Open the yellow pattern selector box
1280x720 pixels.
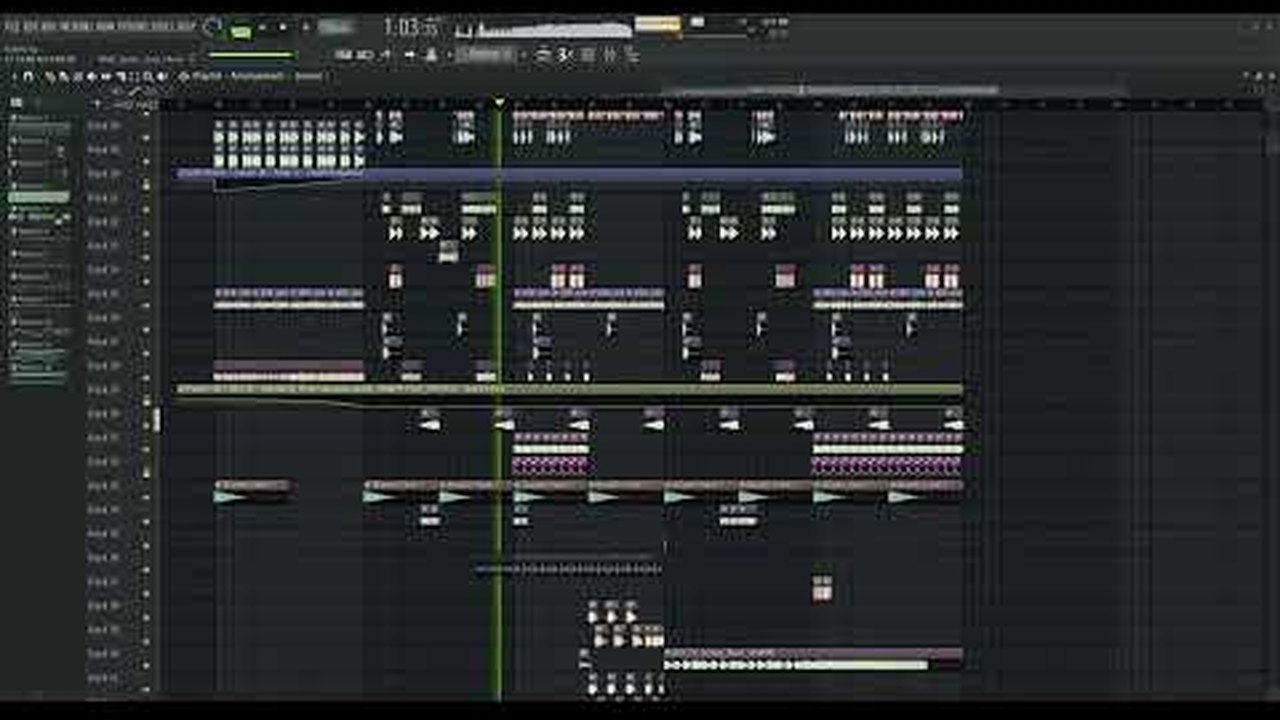pos(657,23)
